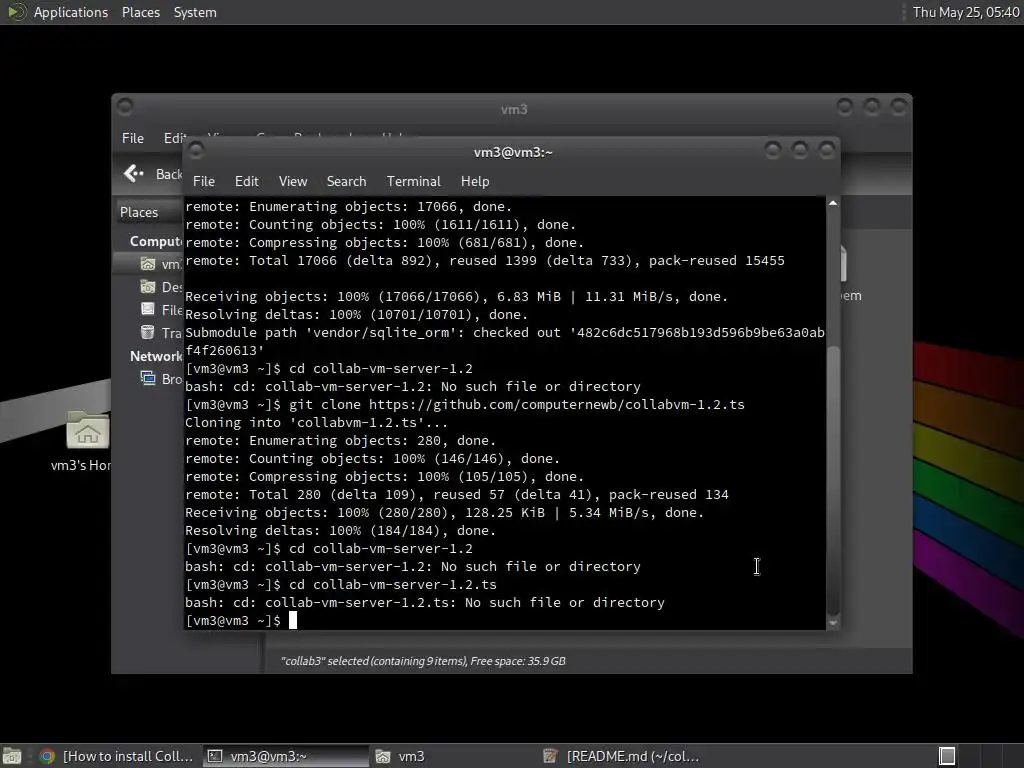Open the Places menu in top panel
This screenshot has width=1024, height=768.
pos(140,12)
